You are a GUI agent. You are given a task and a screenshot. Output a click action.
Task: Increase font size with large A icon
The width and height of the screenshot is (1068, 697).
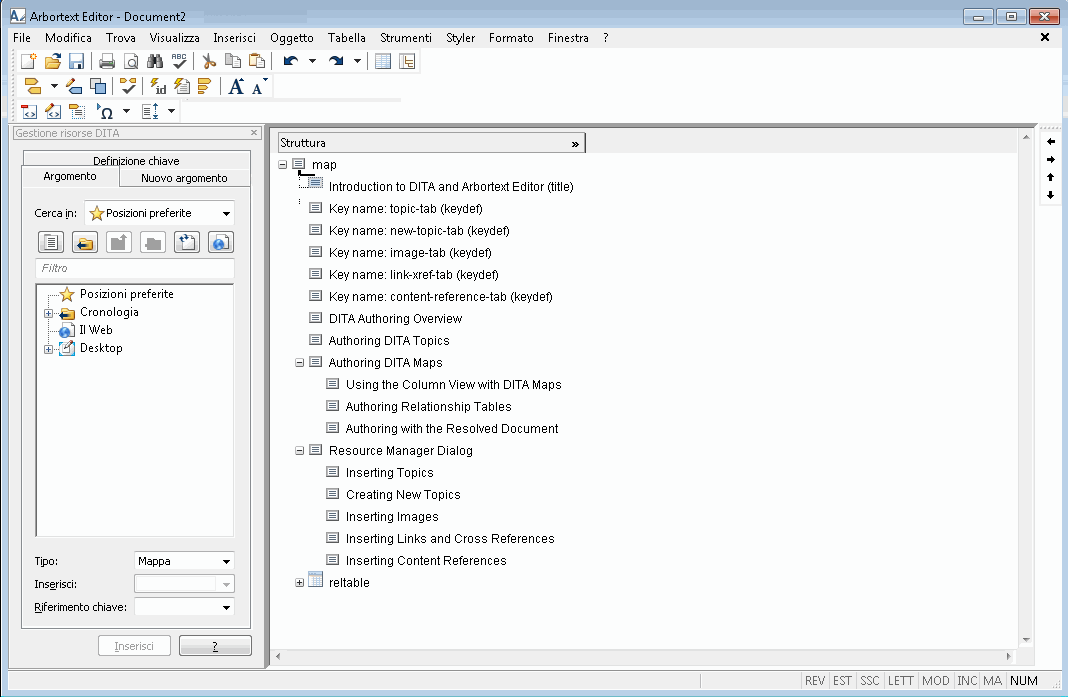[236, 87]
